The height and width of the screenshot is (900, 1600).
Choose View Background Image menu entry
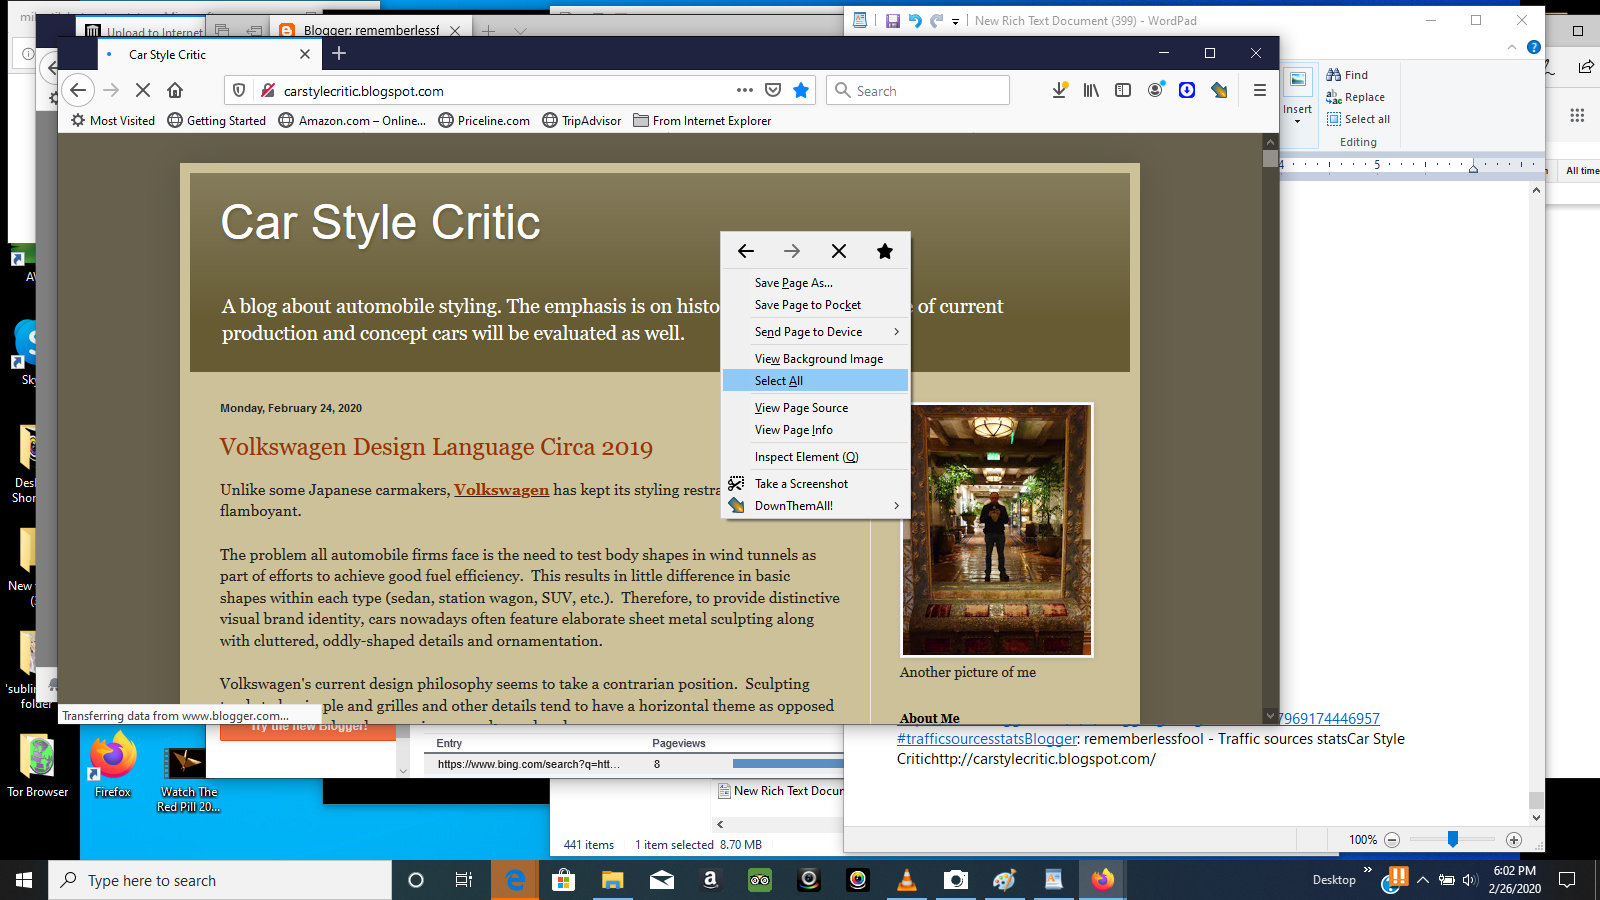pos(815,359)
